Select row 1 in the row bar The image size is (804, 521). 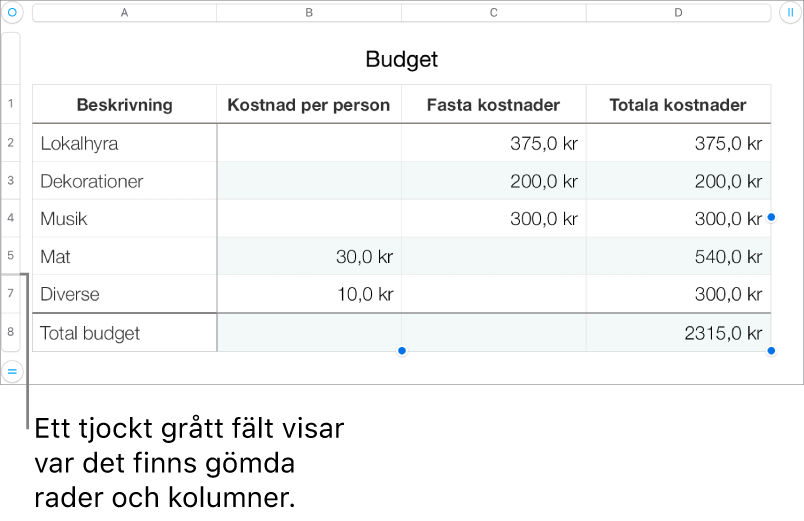click(x=11, y=104)
